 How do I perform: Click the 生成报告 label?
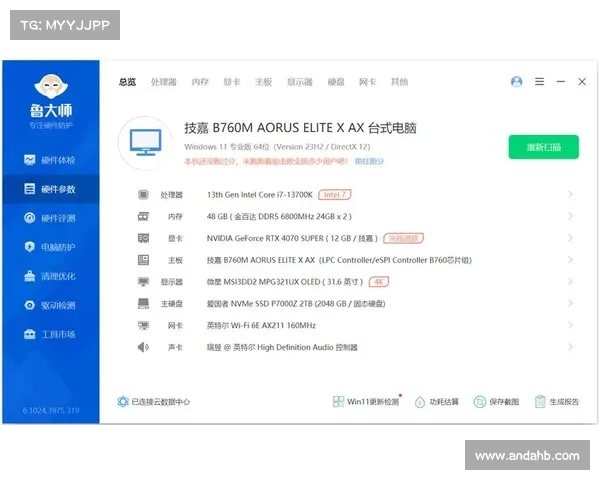564,402
